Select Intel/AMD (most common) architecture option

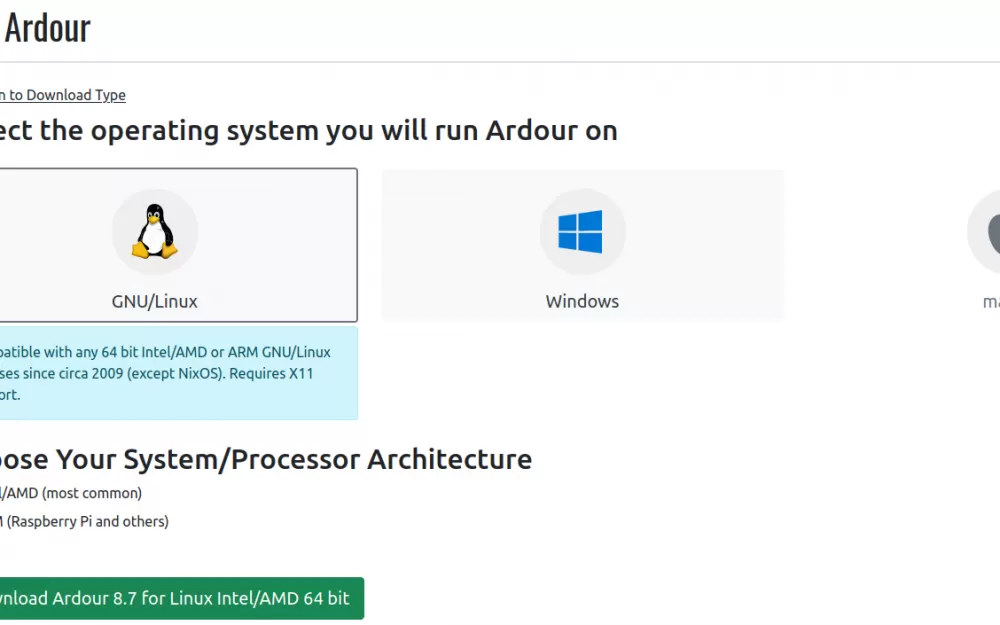71,493
